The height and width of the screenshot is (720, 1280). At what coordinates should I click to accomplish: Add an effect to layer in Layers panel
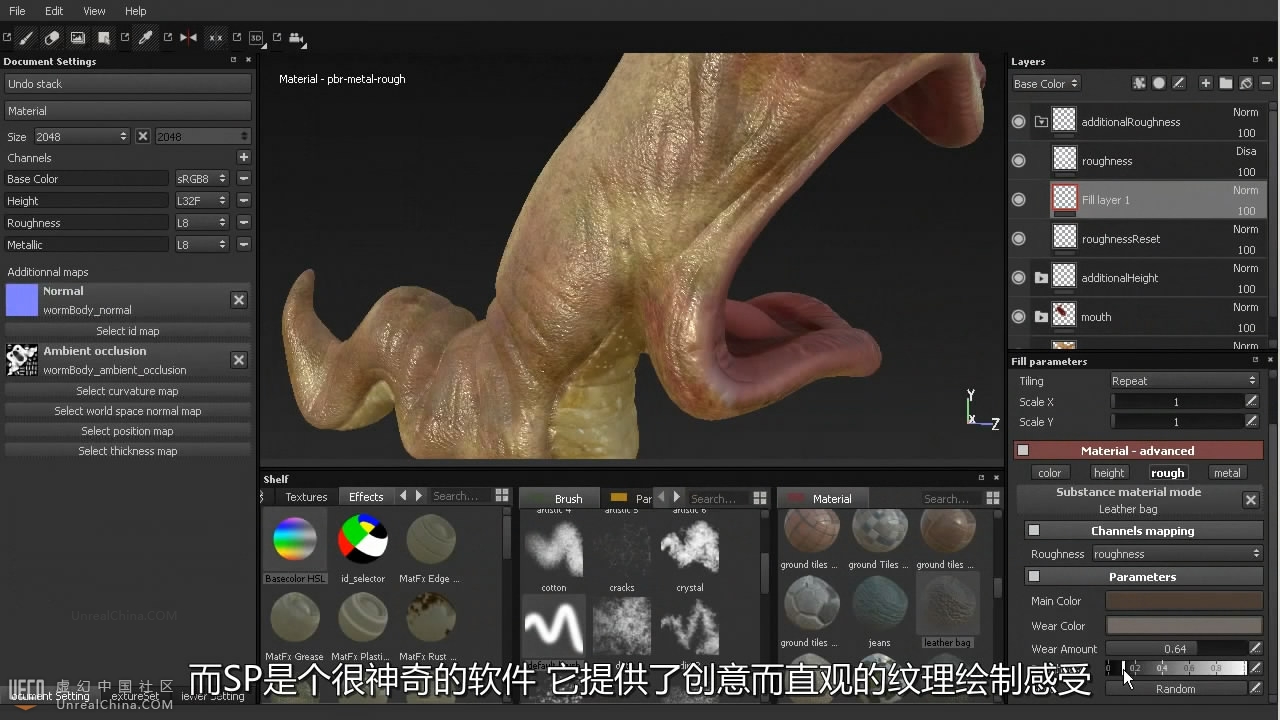click(1139, 84)
